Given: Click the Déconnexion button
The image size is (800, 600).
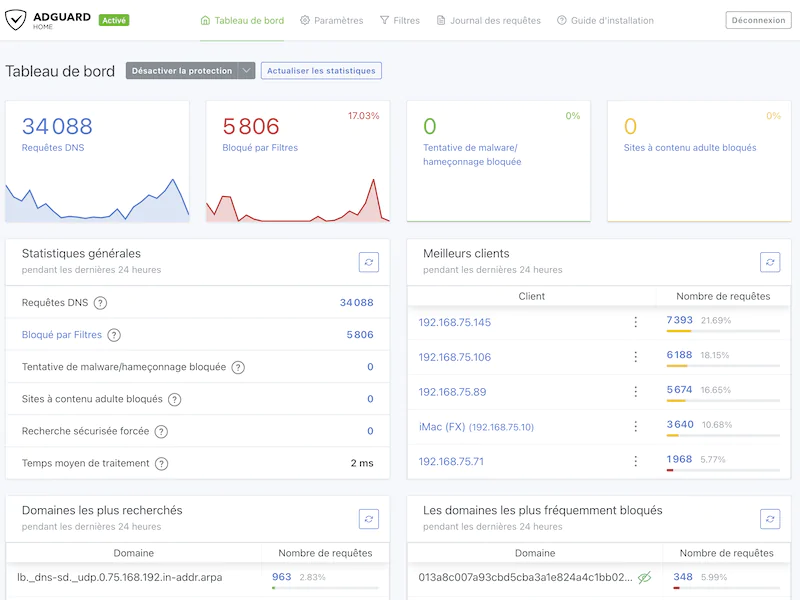Looking at the screenshot, I should click(760, 19).
